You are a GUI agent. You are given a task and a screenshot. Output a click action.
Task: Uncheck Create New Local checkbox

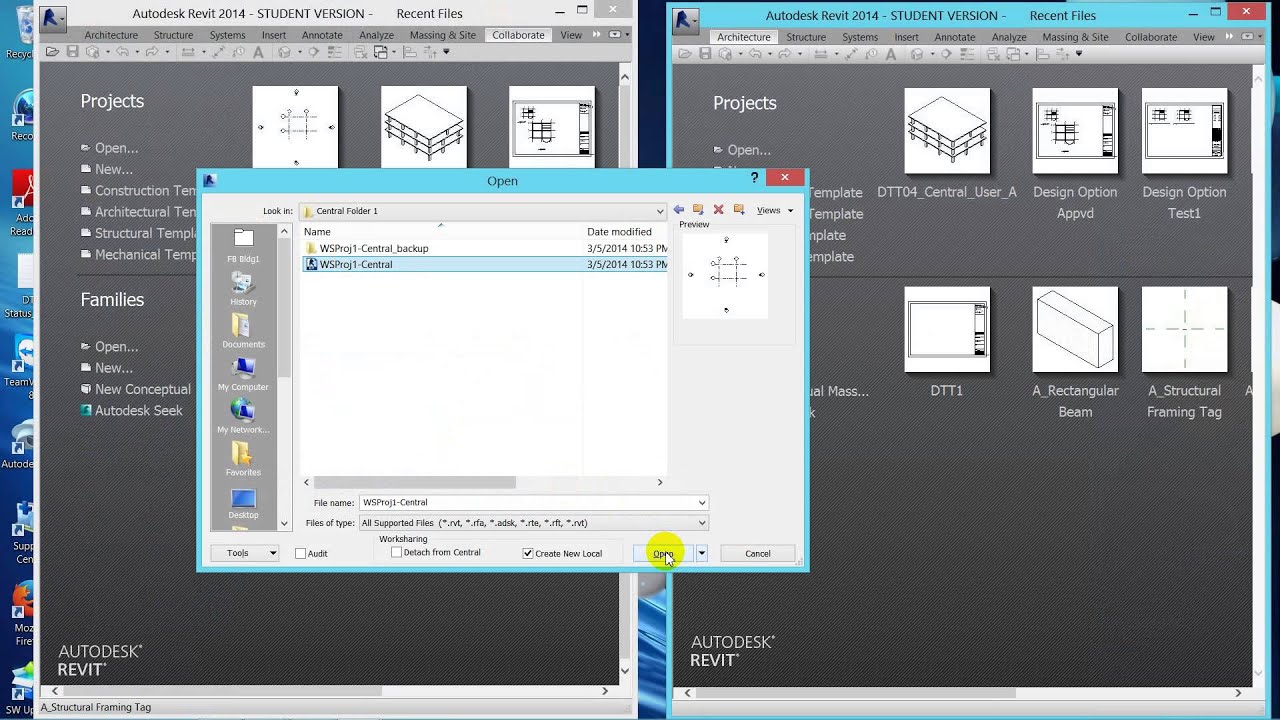[x=528, y=553]
